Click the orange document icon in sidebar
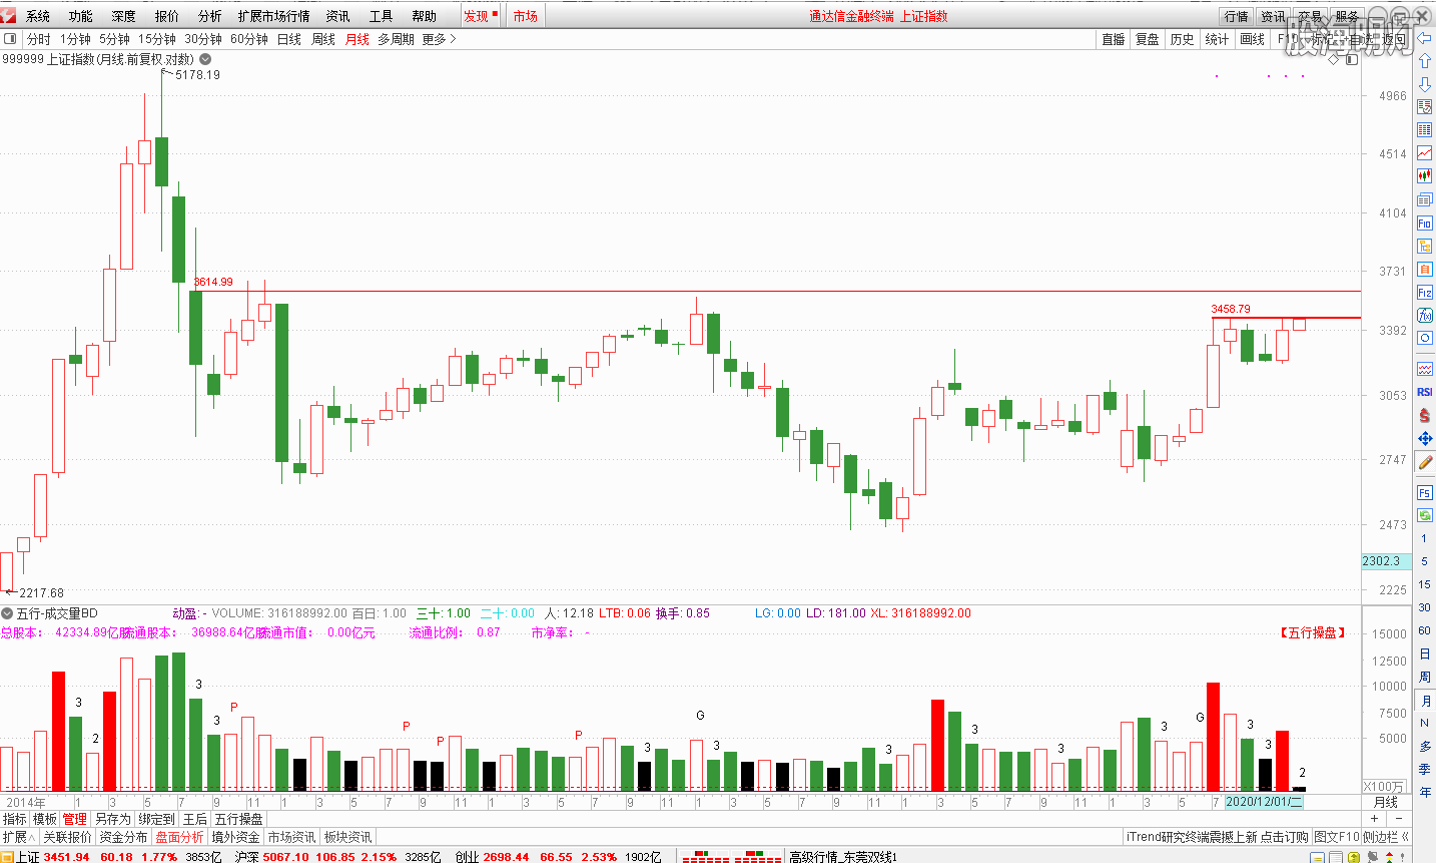 [x=1425, y=269]
